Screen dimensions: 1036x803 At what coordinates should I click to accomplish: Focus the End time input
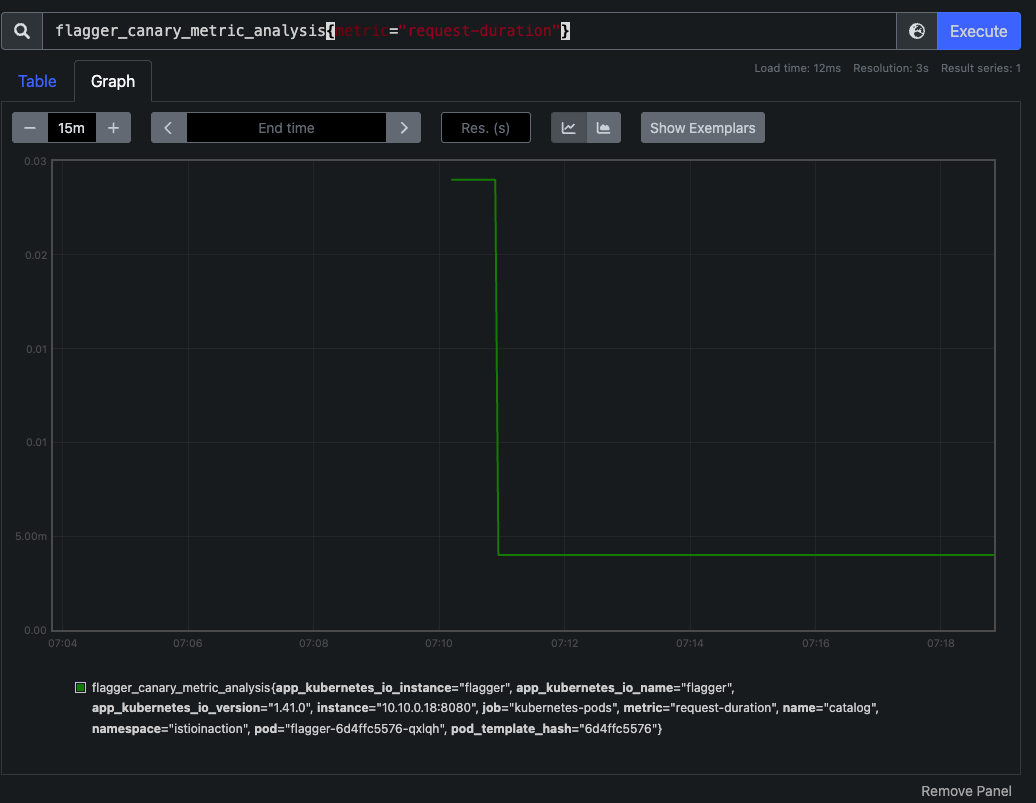286,128
